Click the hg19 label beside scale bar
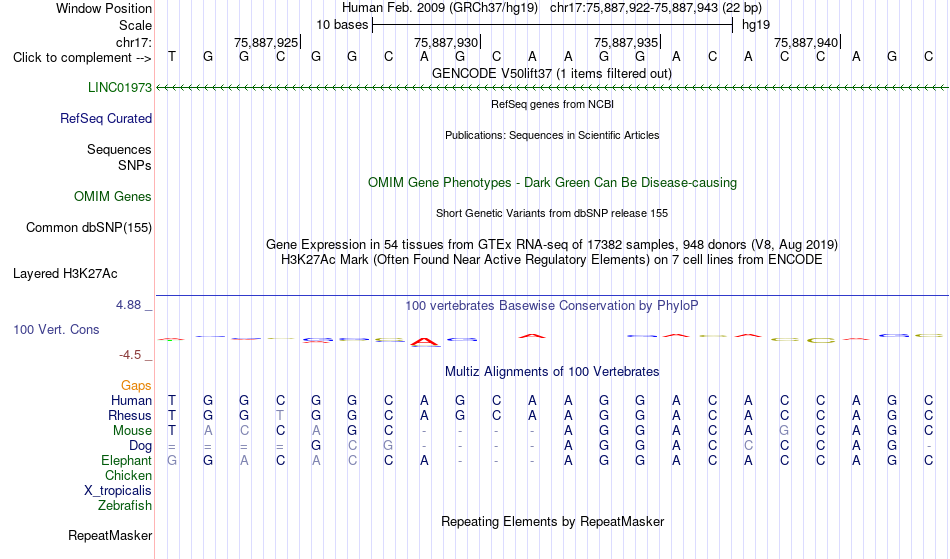The width and height of the screenshot is (950, 559). 756,25
